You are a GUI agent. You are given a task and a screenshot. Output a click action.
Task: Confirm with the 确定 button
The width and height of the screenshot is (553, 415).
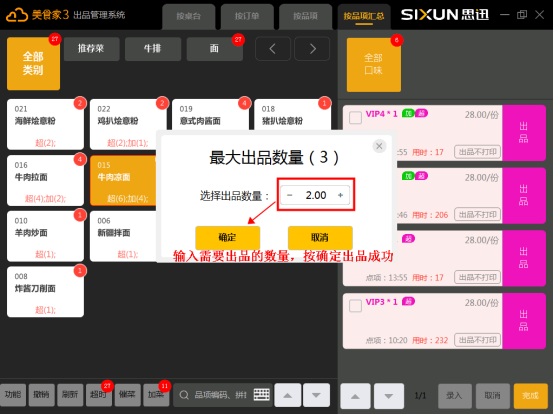(x=227, y=238)
